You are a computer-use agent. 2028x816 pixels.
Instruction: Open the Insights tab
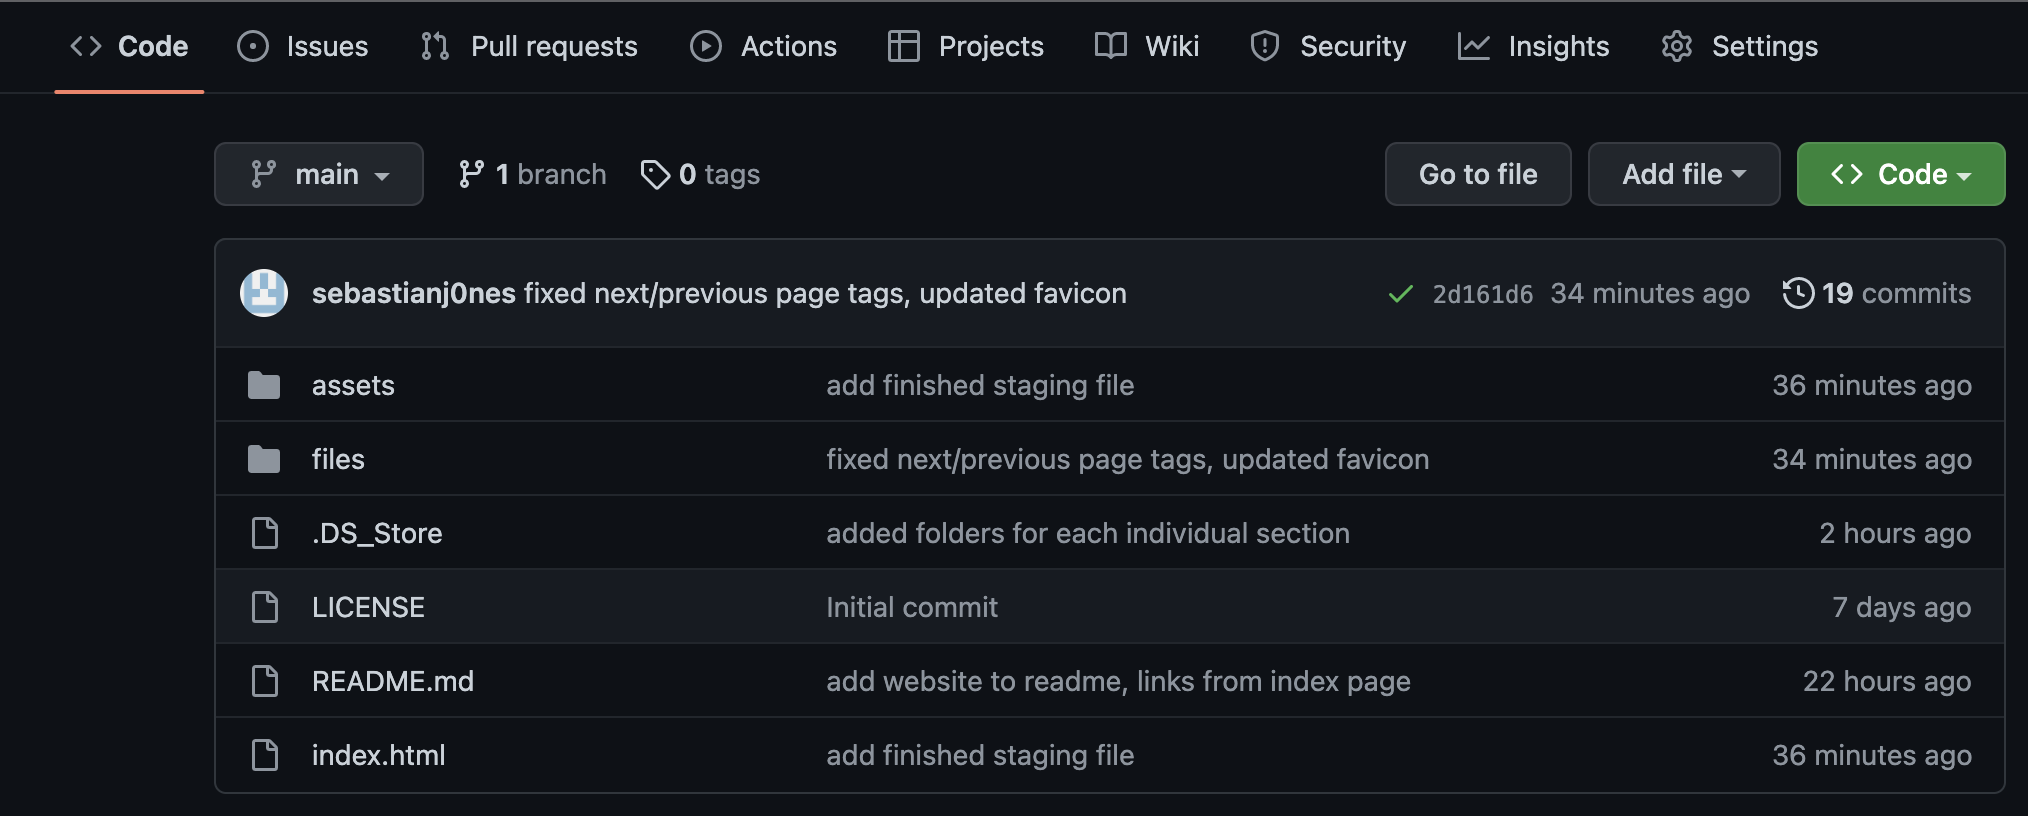pos(1533,46)
